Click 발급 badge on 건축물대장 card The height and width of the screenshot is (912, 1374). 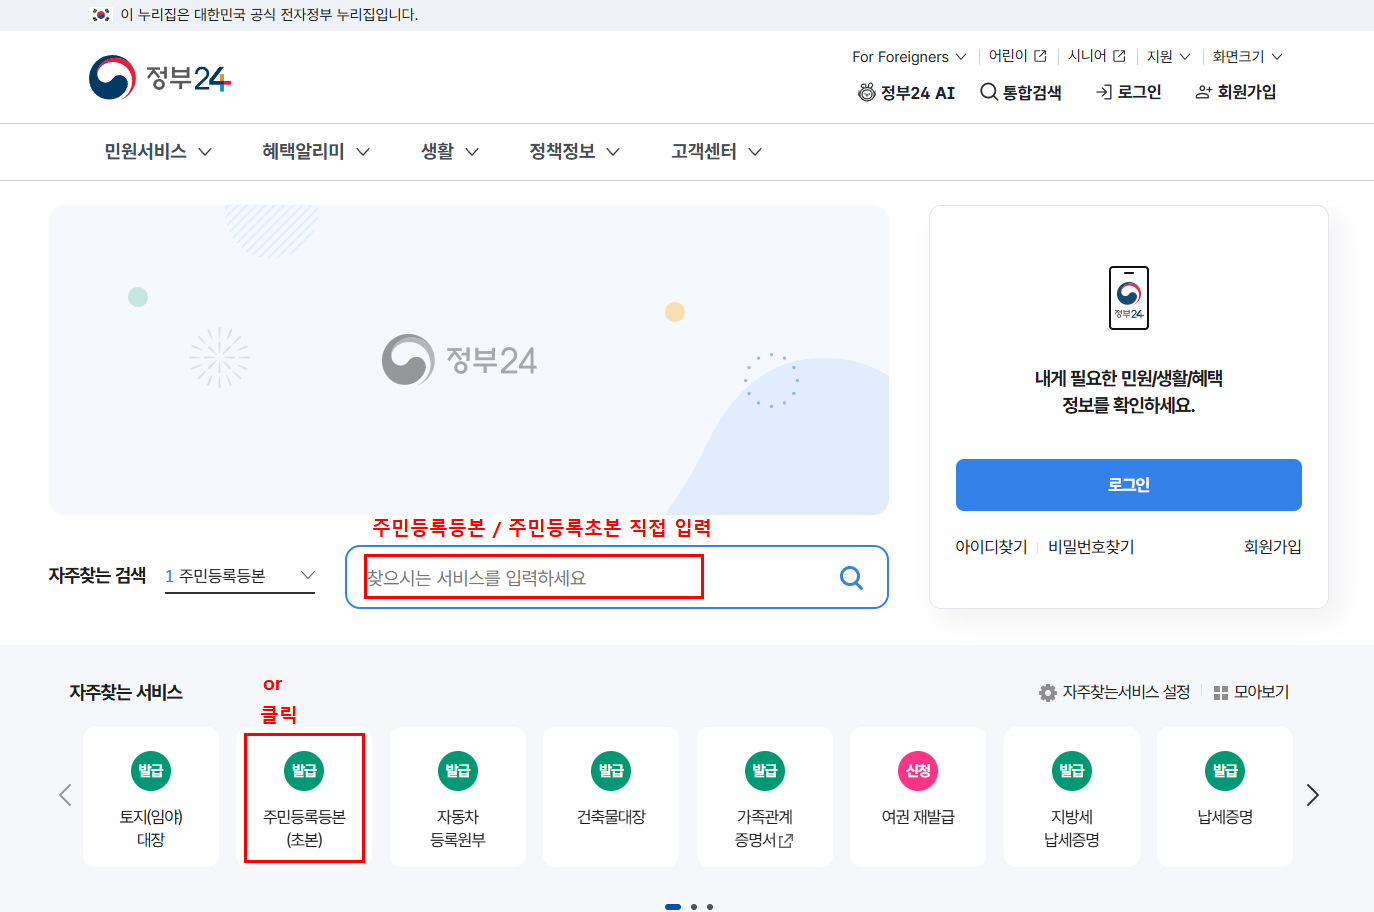611,771
